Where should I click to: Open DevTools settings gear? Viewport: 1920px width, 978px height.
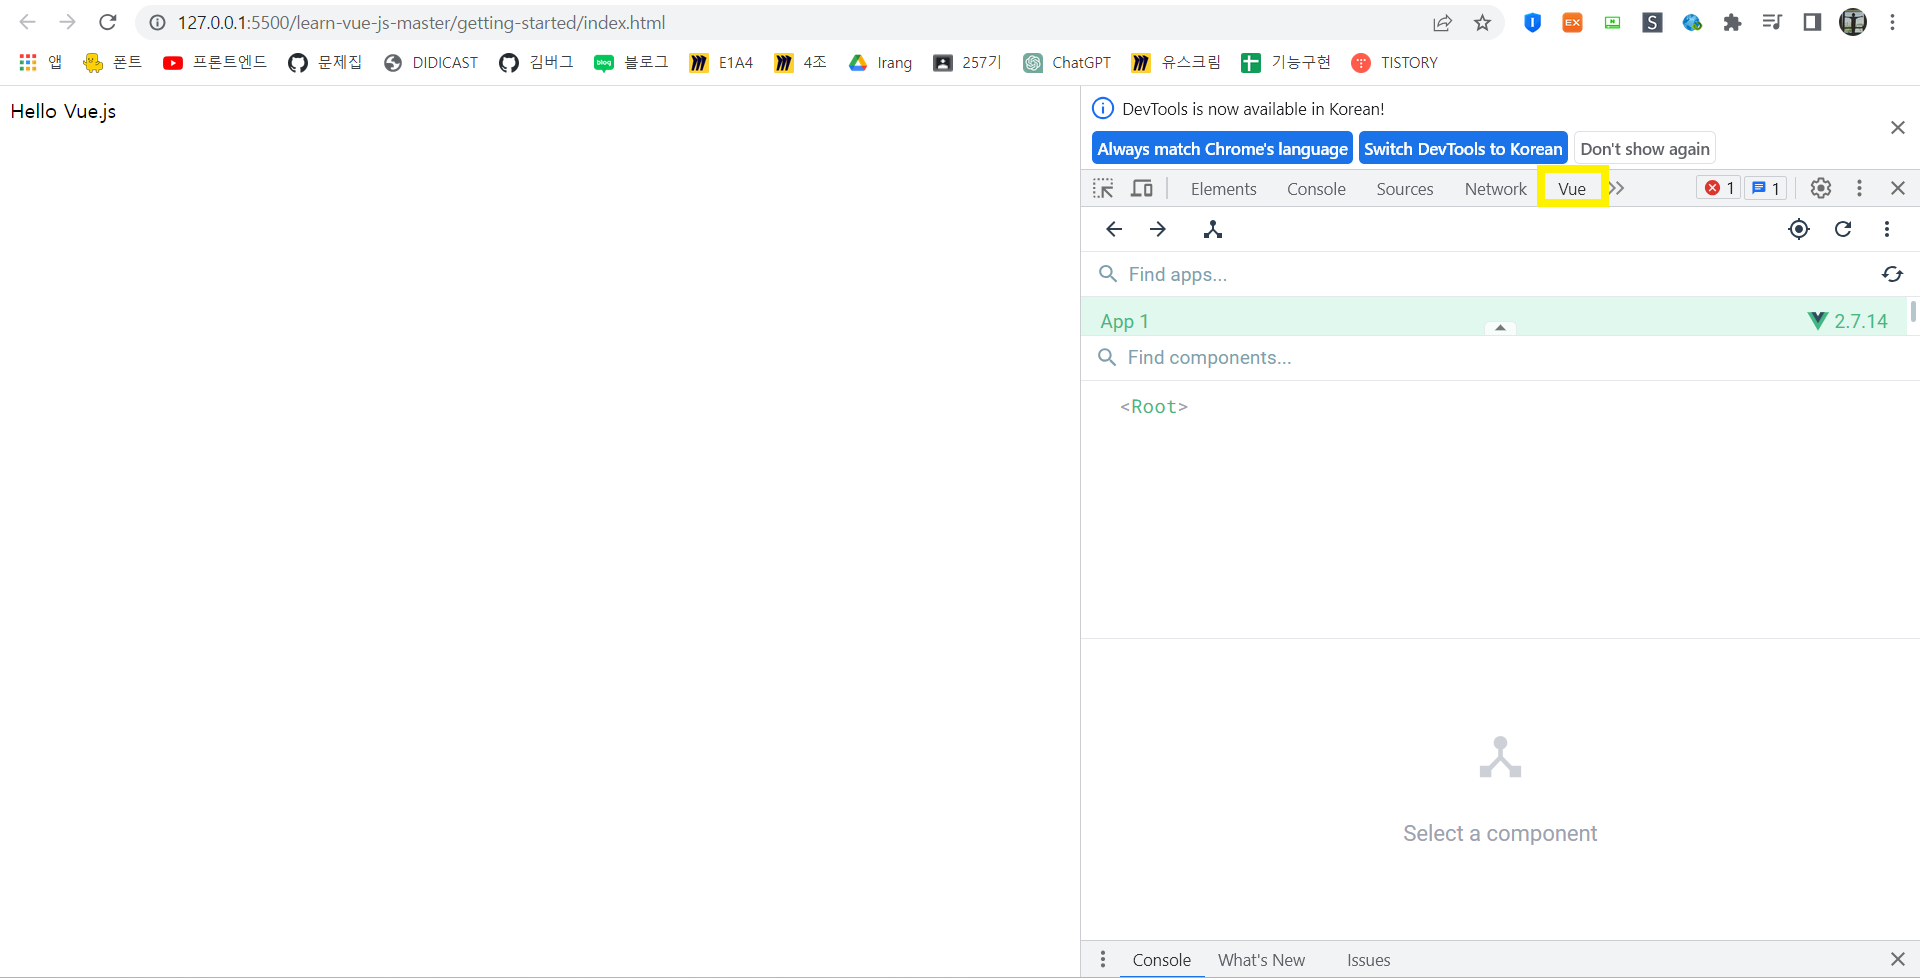point(1821,188)
